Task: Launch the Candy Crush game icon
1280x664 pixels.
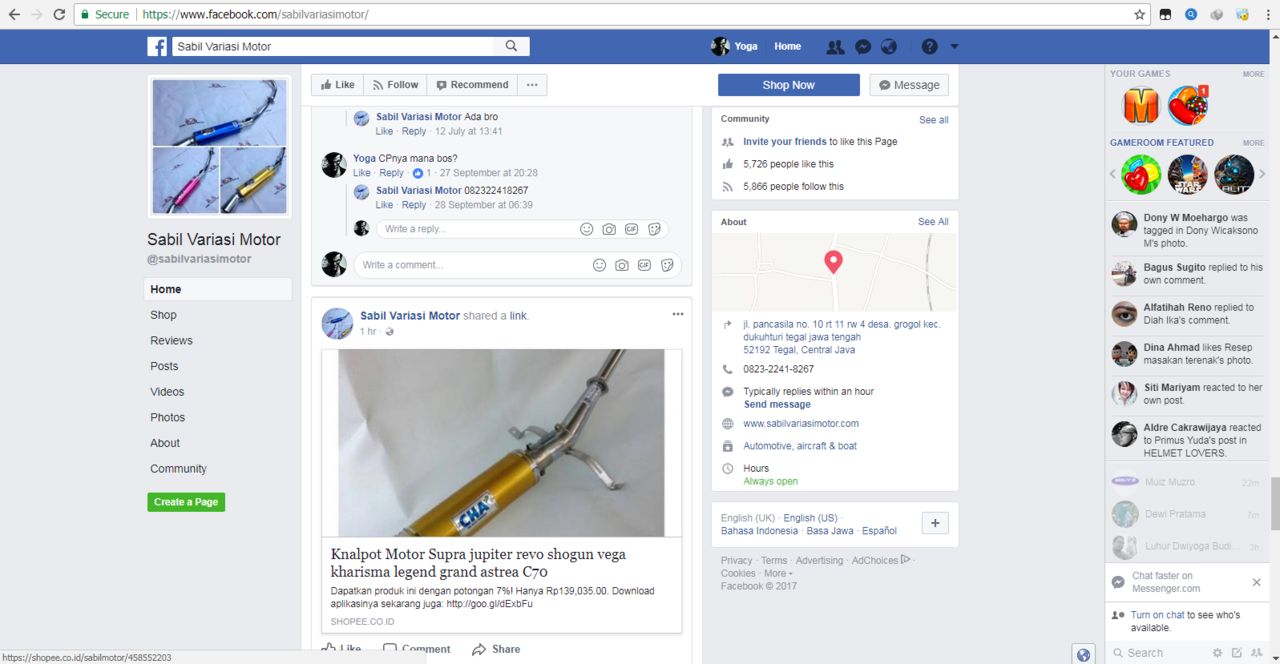Action: pos(1188,105)
